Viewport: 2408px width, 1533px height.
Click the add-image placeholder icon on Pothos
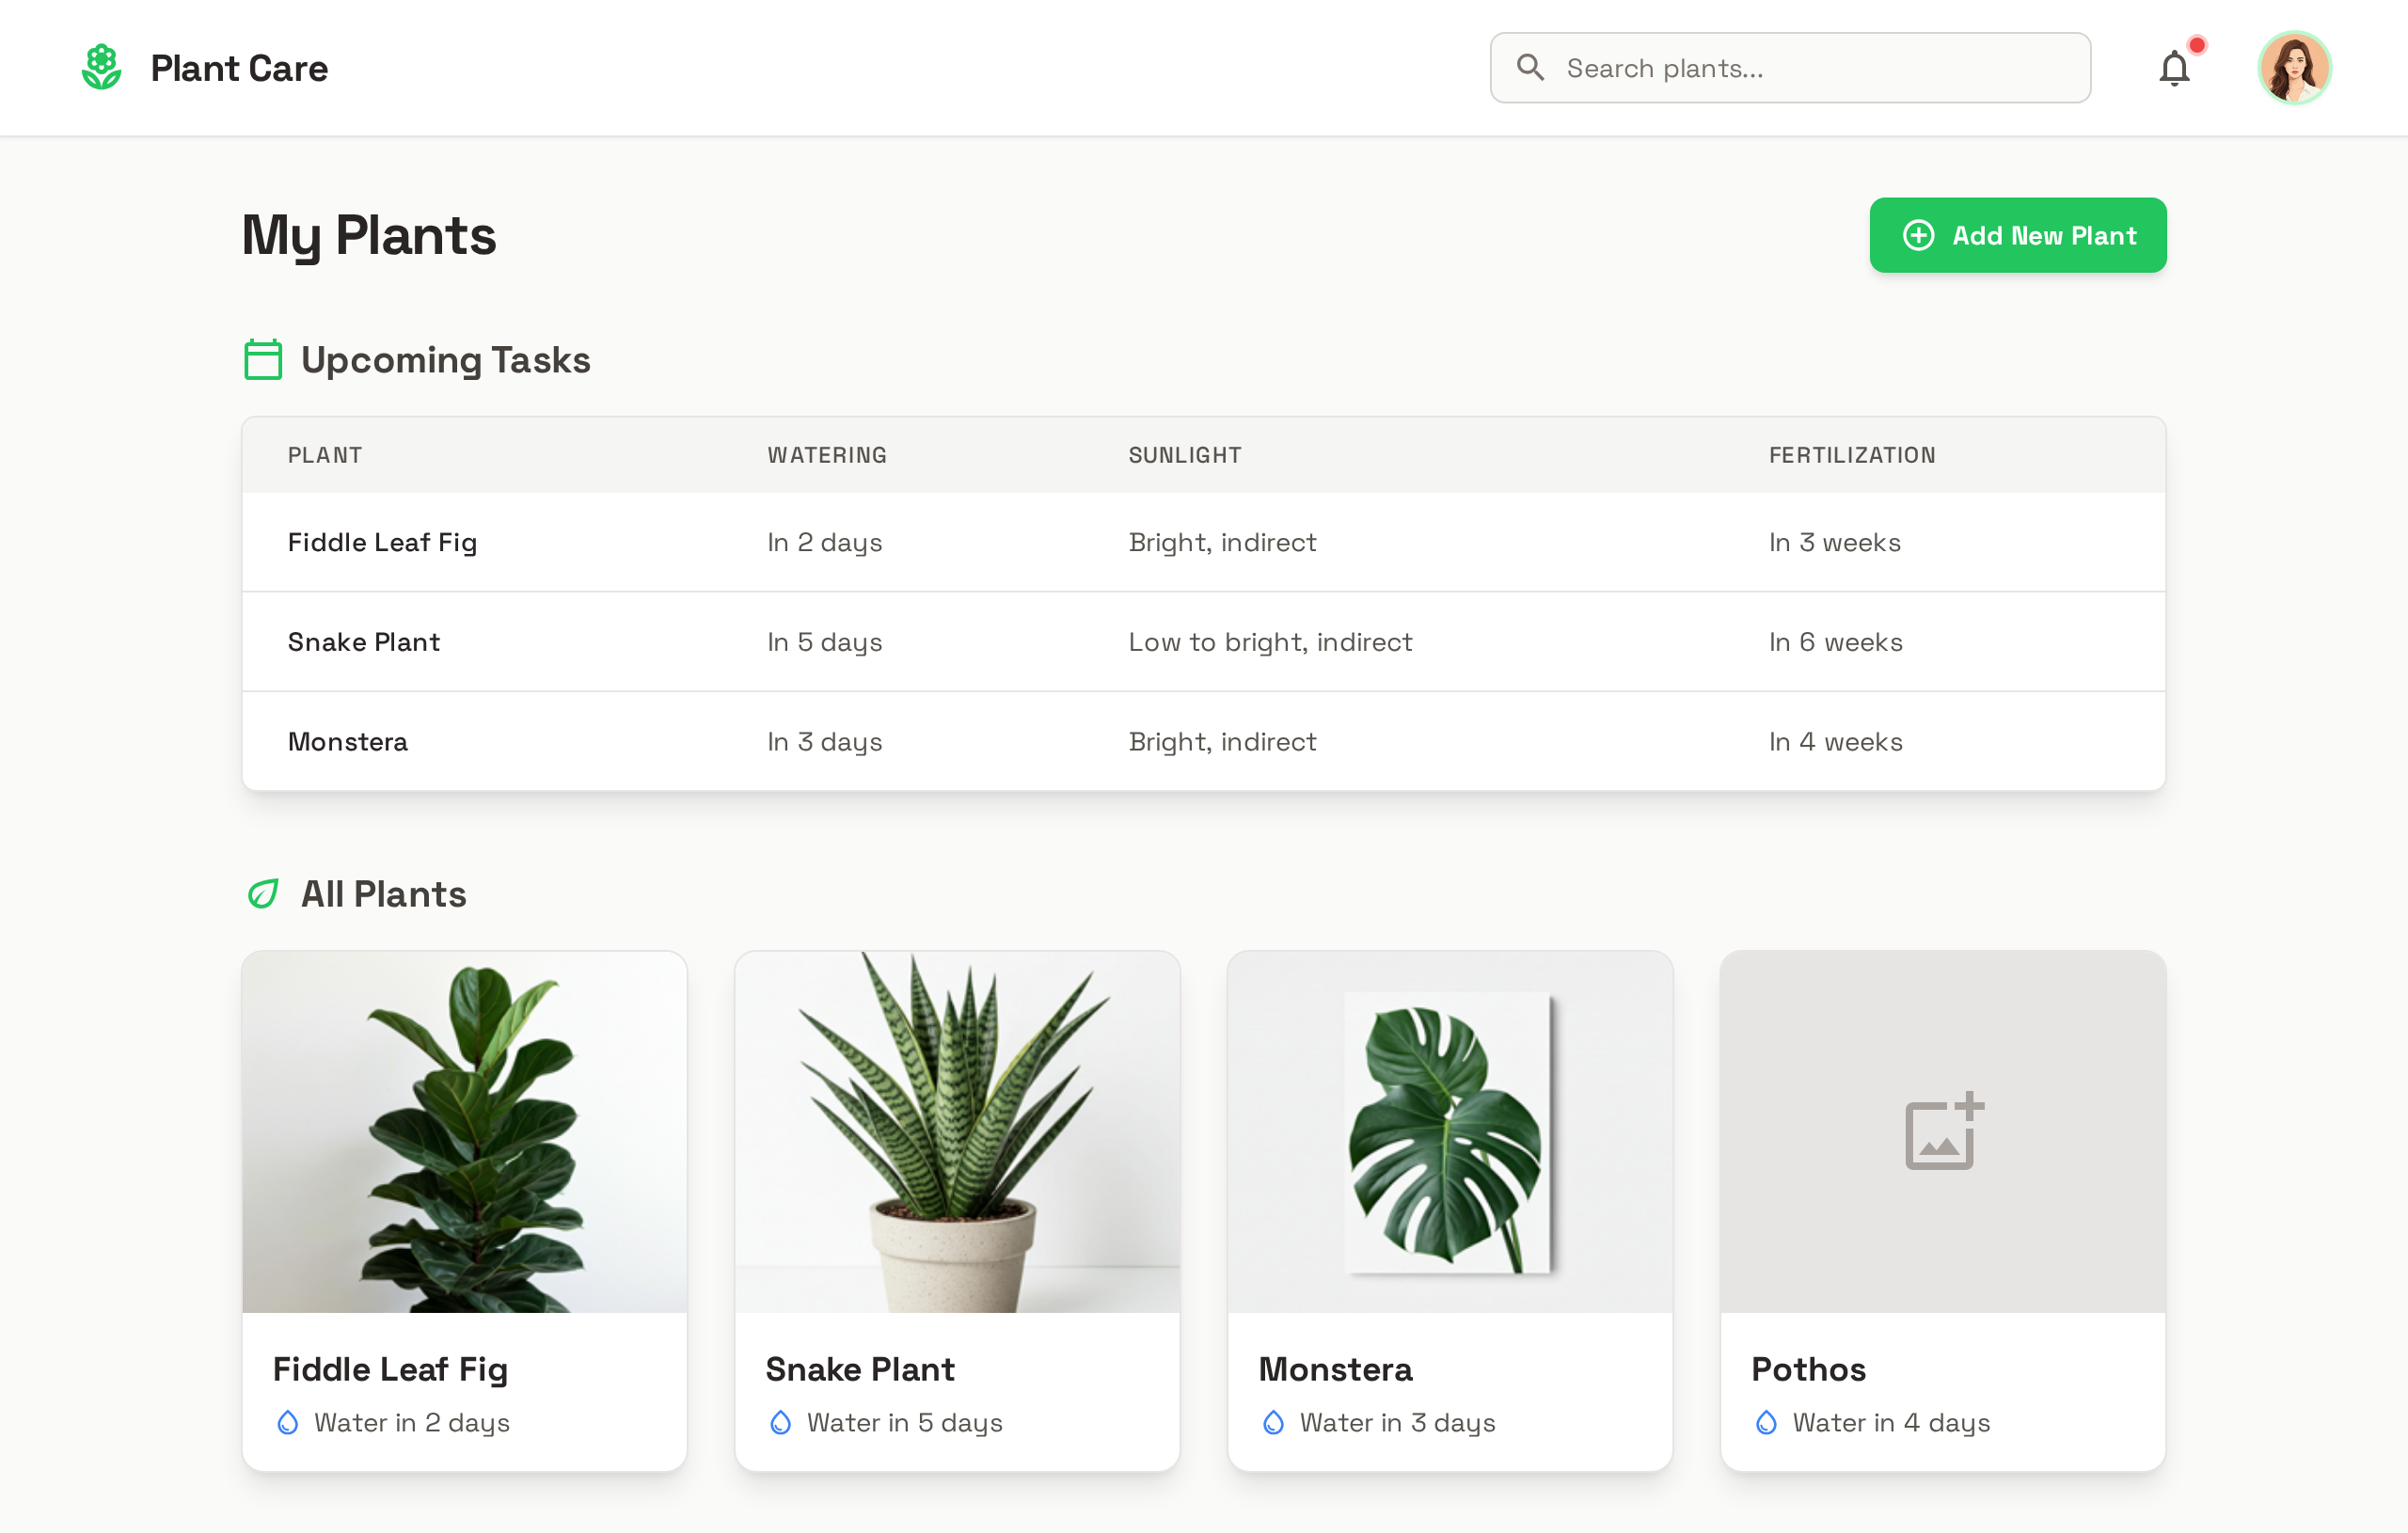(1944, 1130)
